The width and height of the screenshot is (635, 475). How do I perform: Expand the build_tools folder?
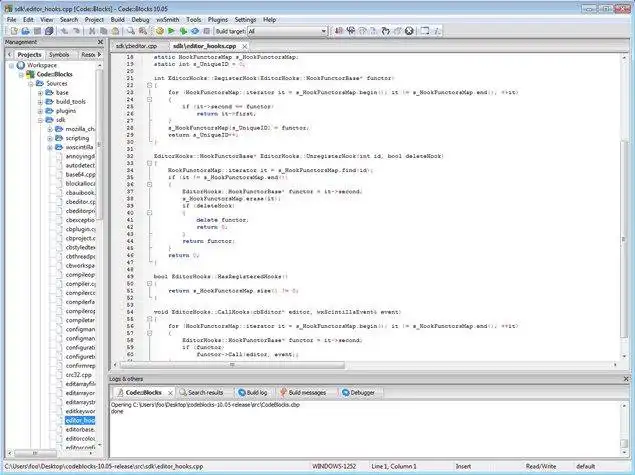pyautogui.click(x=39, y=101)
